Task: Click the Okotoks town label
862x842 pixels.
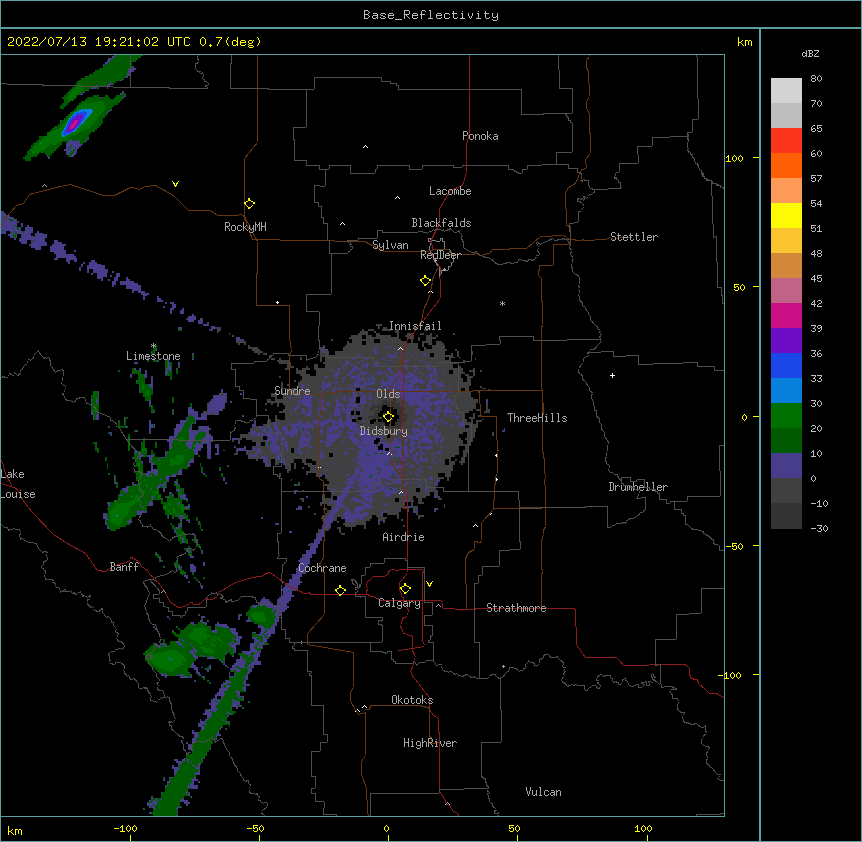Action: [412, 700]
